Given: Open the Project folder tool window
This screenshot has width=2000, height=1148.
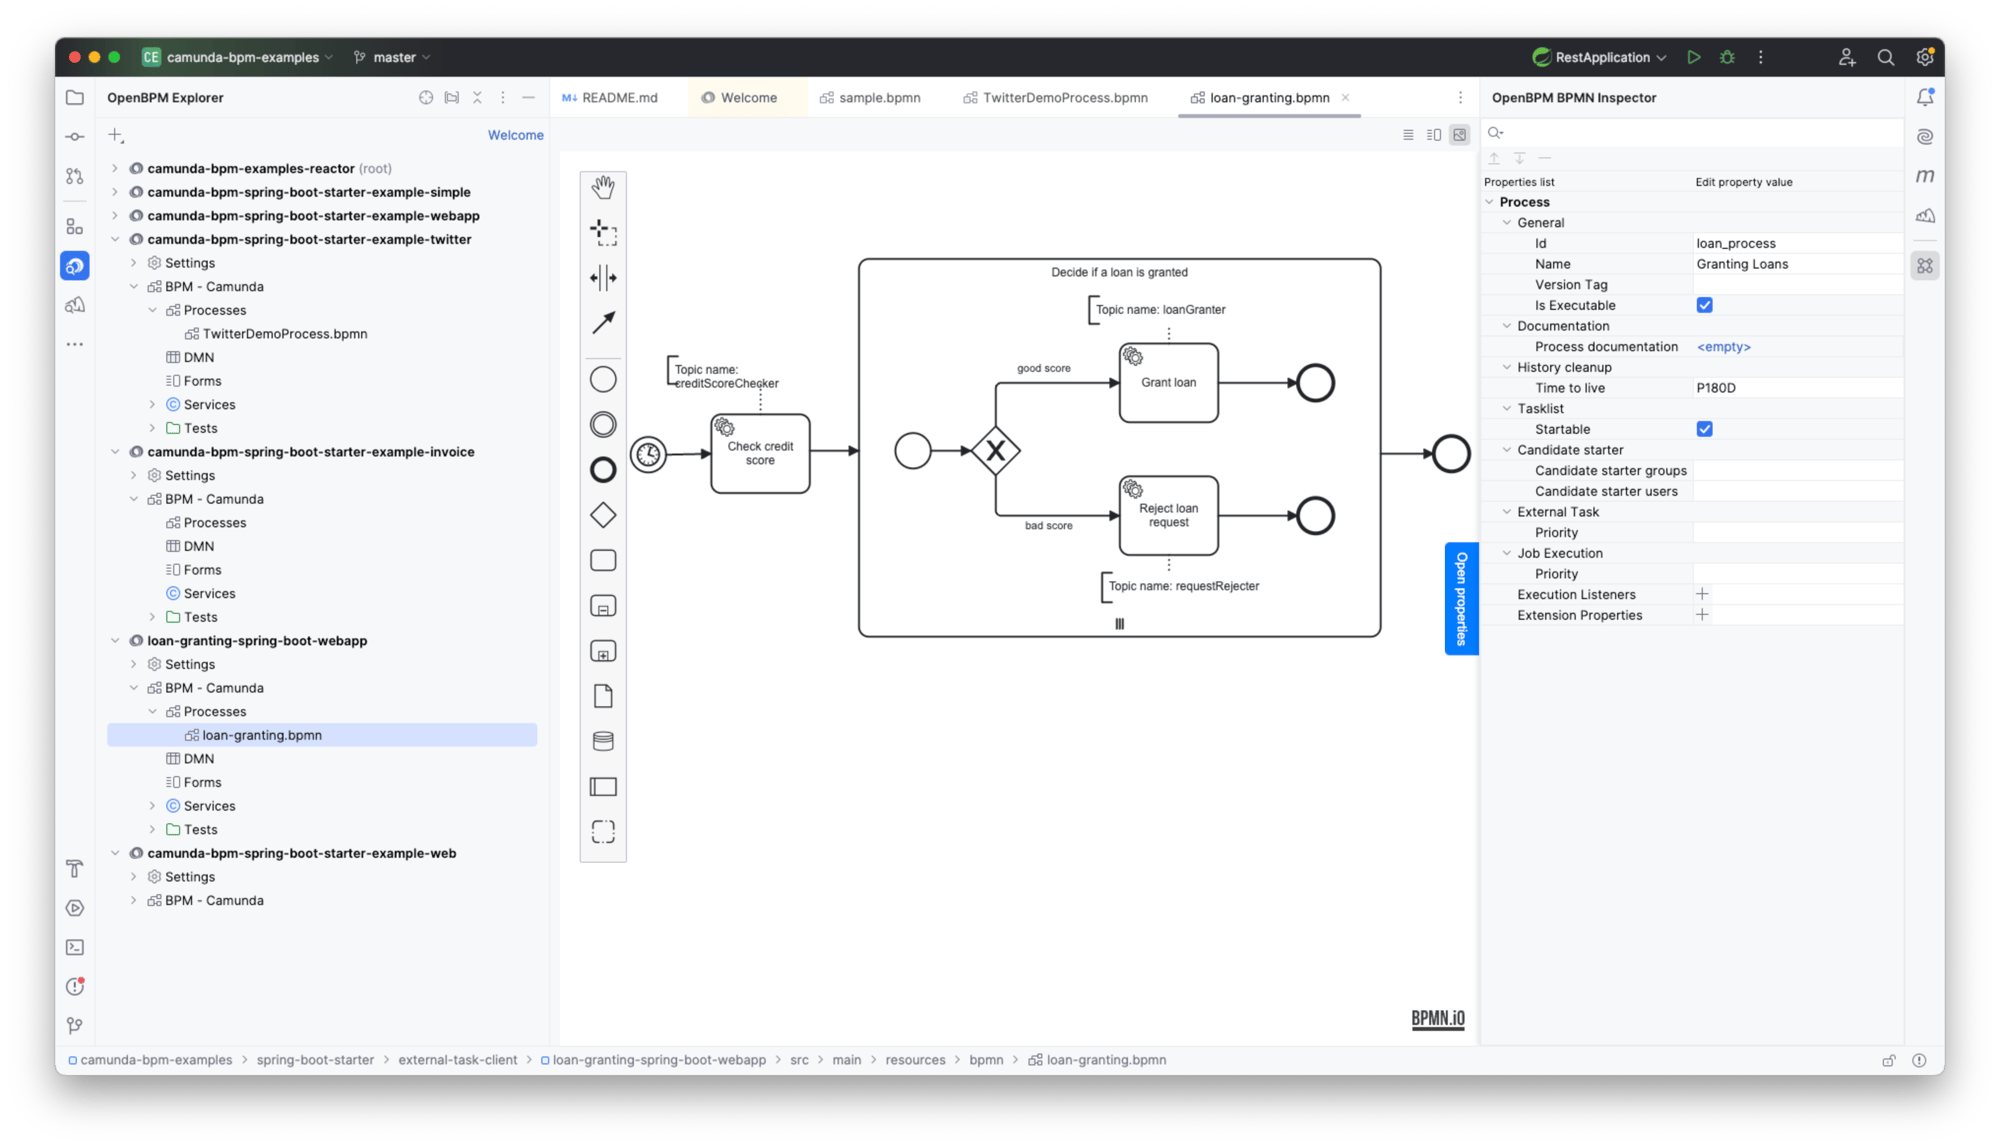Looking at the screenshot, I should [75, 97].
